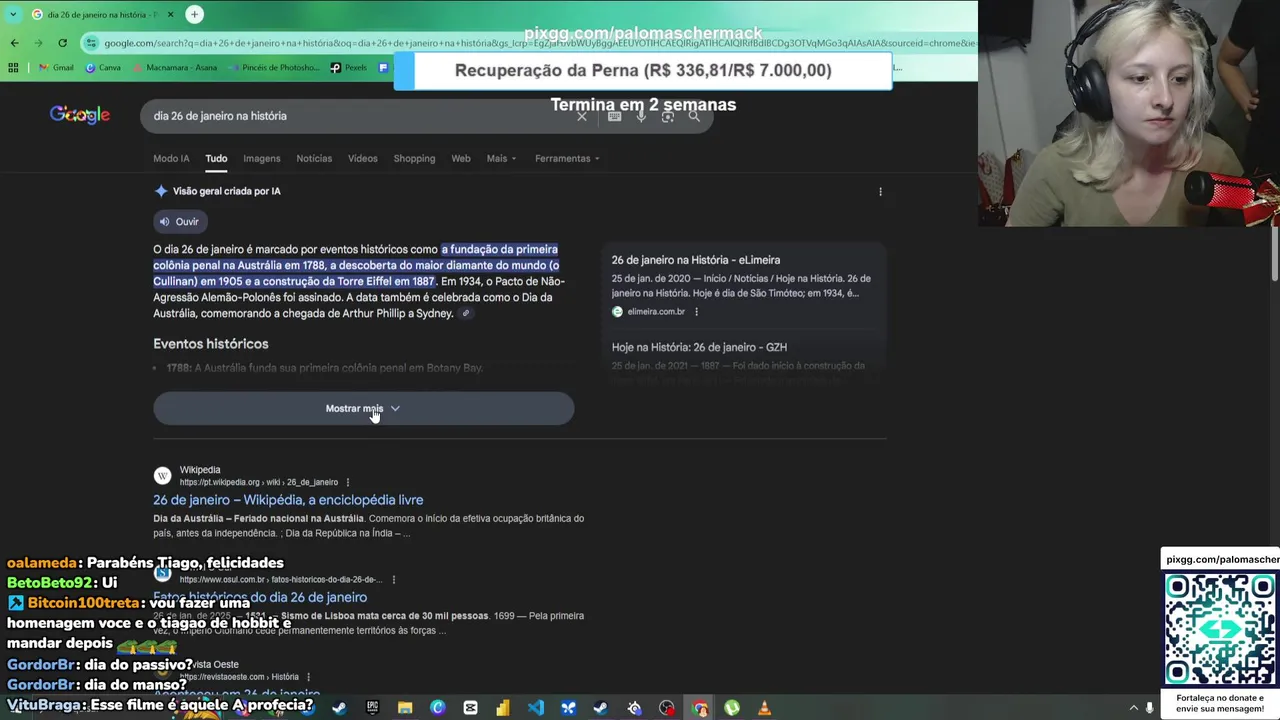Open three-dot menu for Revista Oeste result
The height and width of the screenshot is (720, 1280).
[308, 677]
